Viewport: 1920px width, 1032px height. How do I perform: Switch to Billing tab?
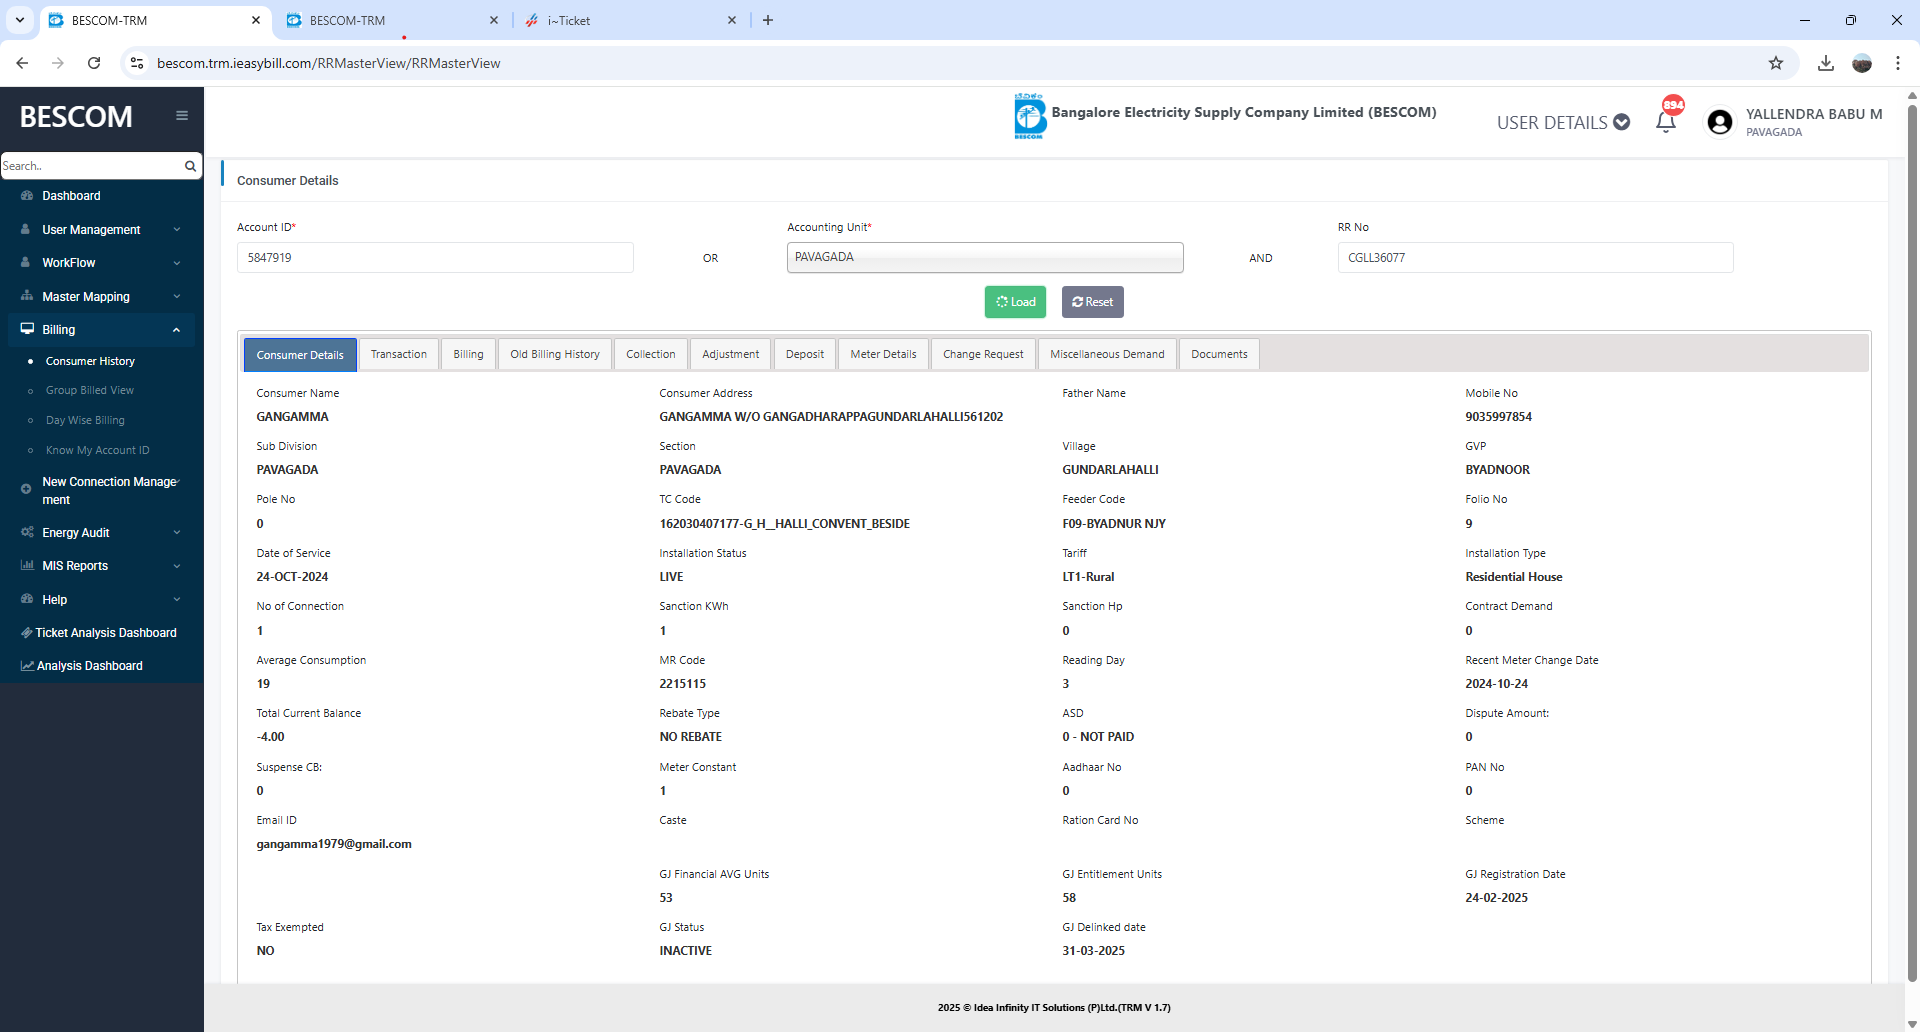[x=468, y=354]
